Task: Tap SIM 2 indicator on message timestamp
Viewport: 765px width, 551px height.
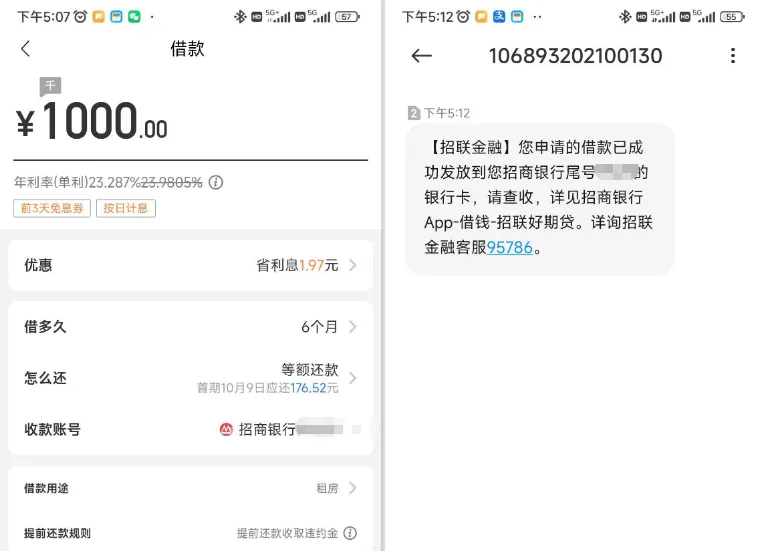Action: (x=414, y=113)
